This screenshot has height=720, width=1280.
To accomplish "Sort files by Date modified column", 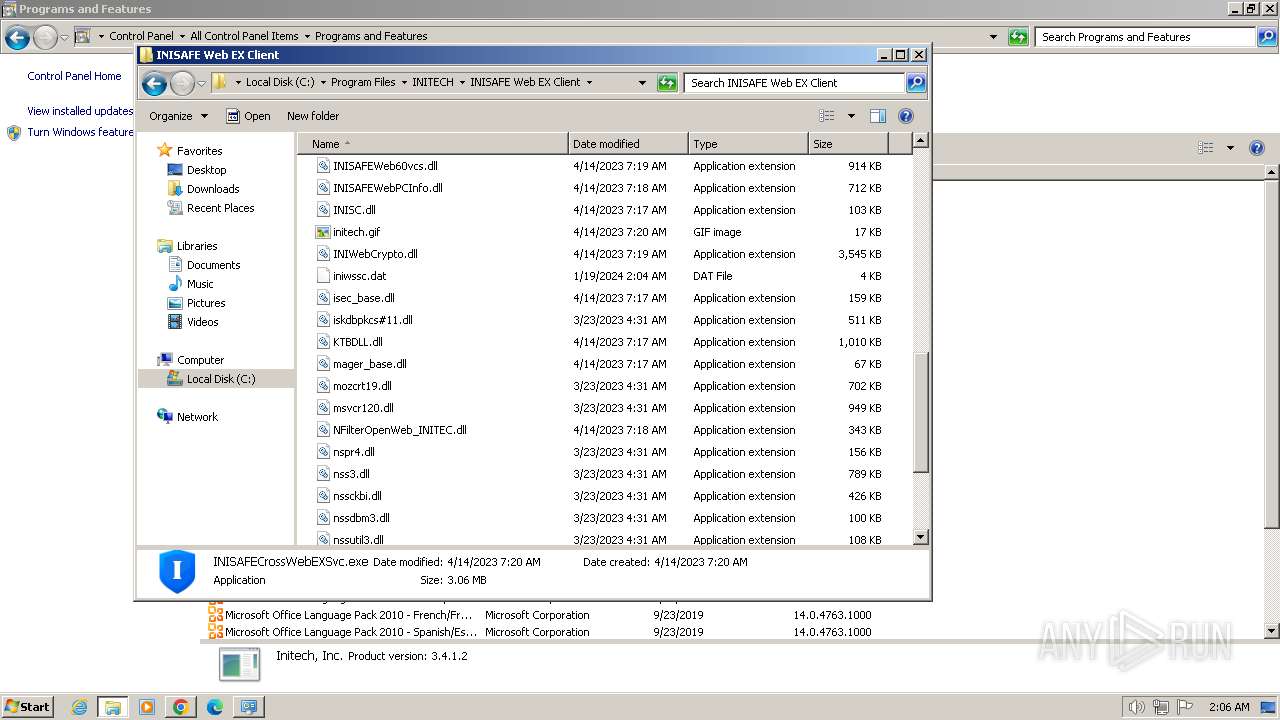I will point(628,144).
